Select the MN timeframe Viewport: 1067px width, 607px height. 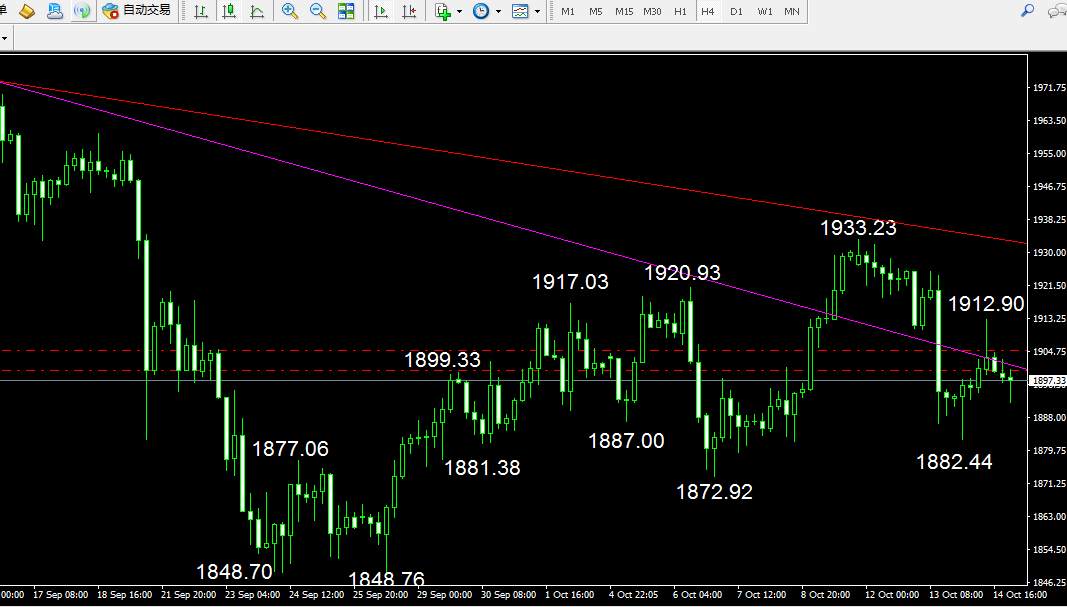[x=792, y=12]
